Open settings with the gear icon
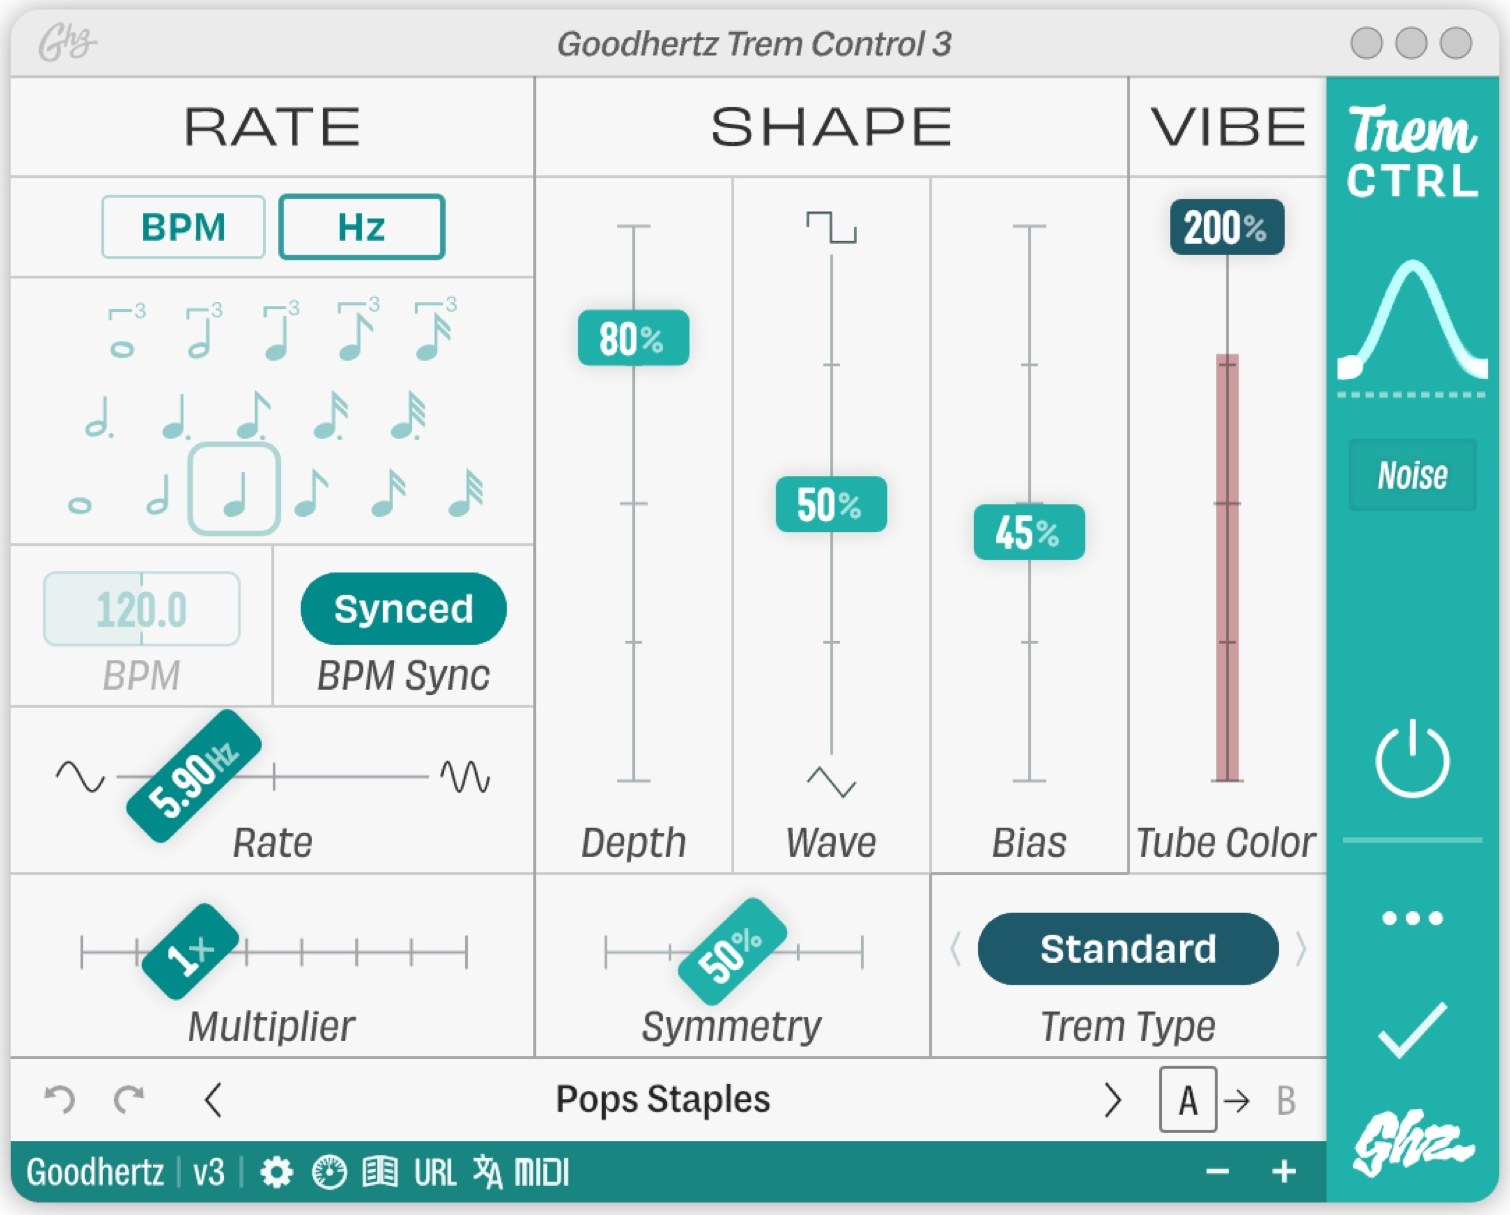The image size is (1510, 1215). [x=276, y=1172]
